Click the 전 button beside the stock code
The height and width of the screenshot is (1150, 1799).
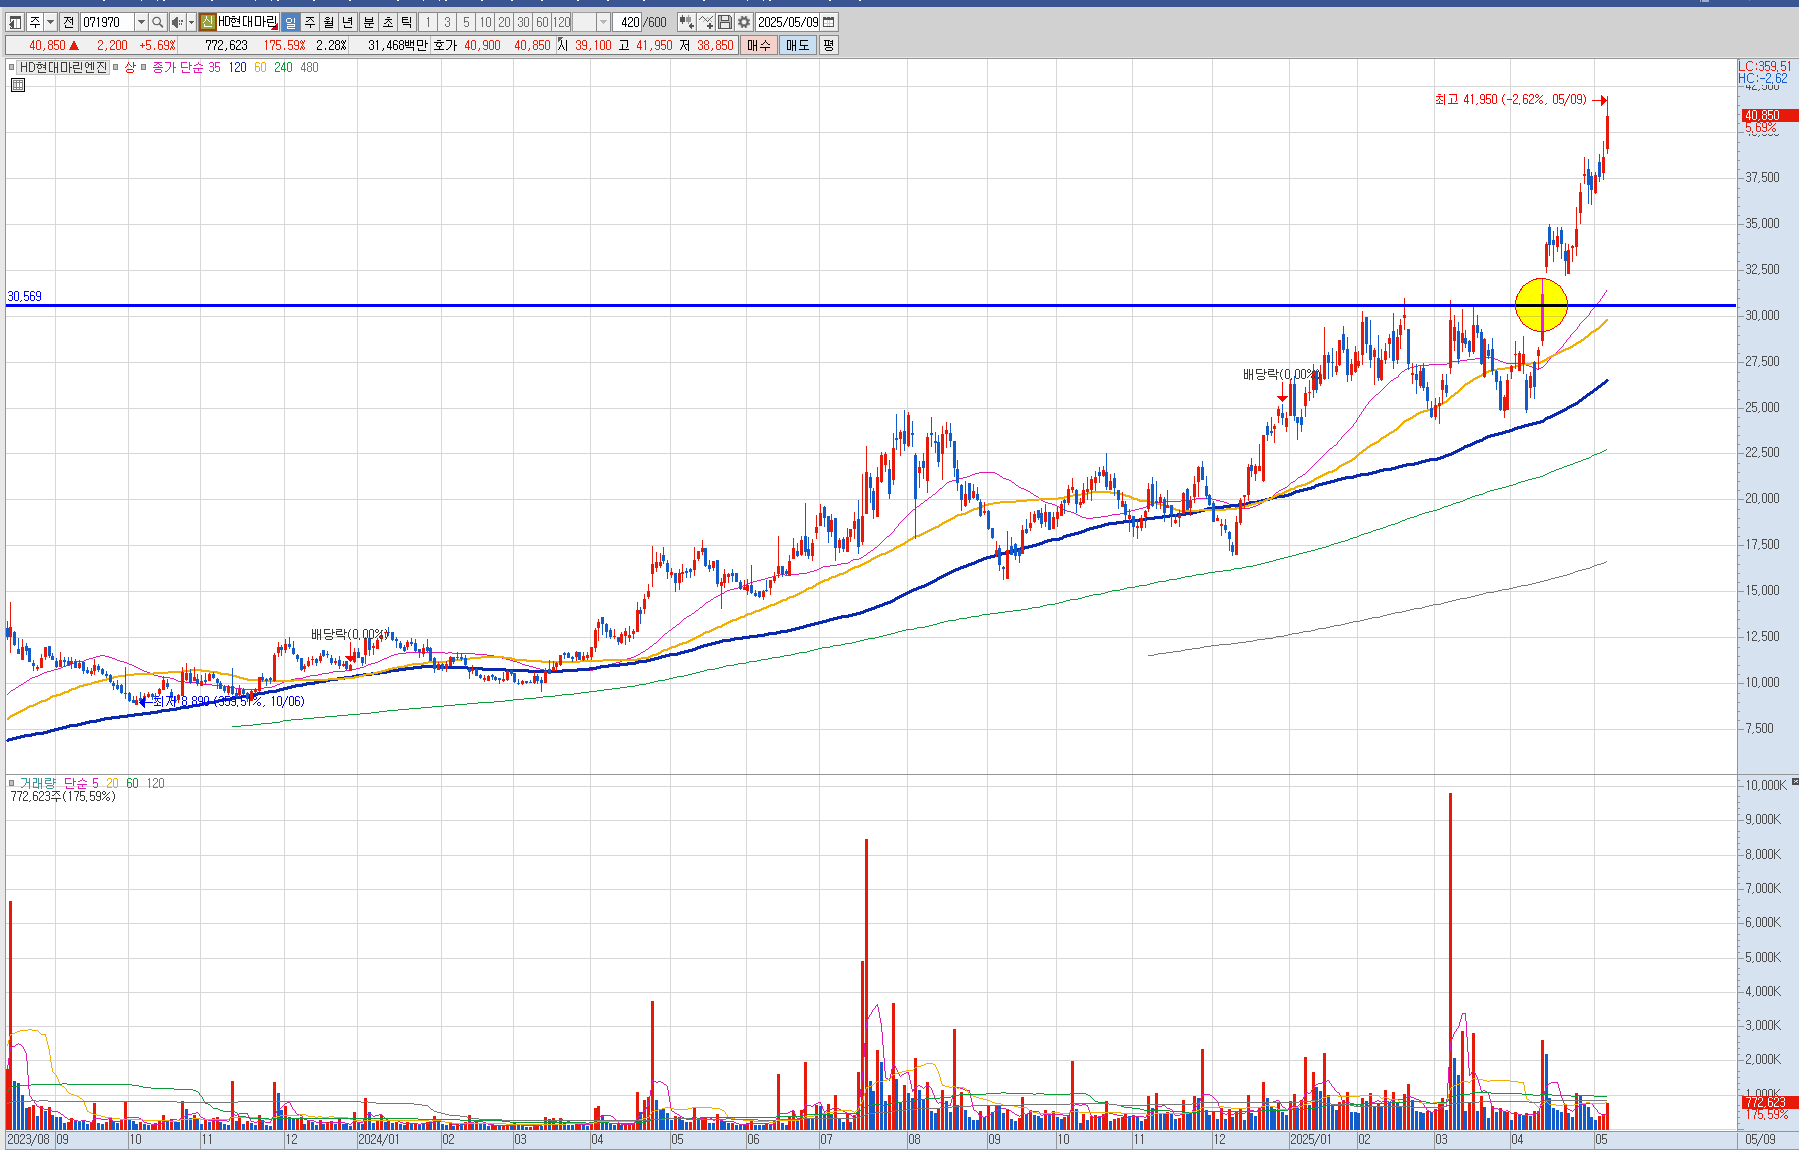[68, 22]
